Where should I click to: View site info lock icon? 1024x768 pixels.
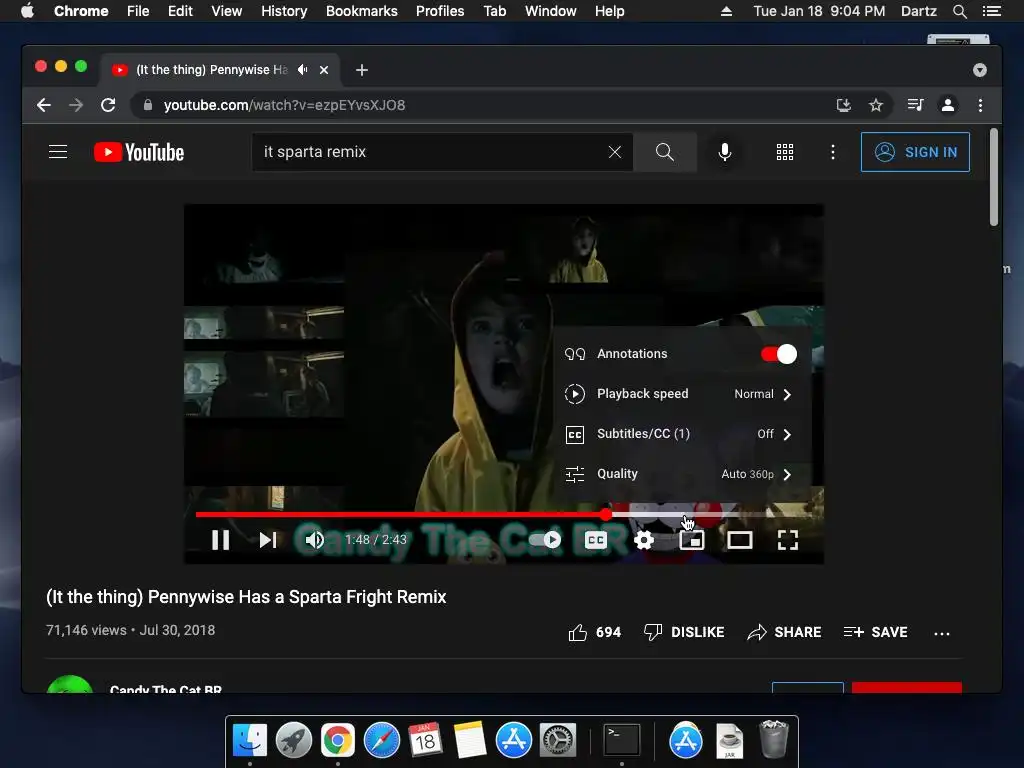(x=148, y=105)
